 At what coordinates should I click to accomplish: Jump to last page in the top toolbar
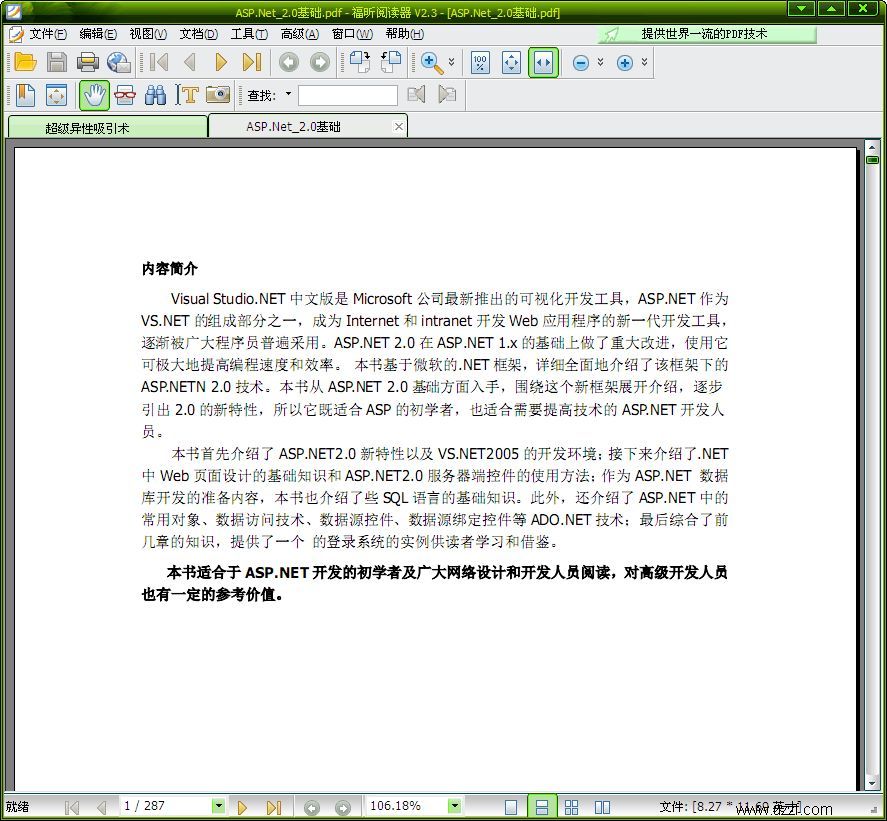252,62
